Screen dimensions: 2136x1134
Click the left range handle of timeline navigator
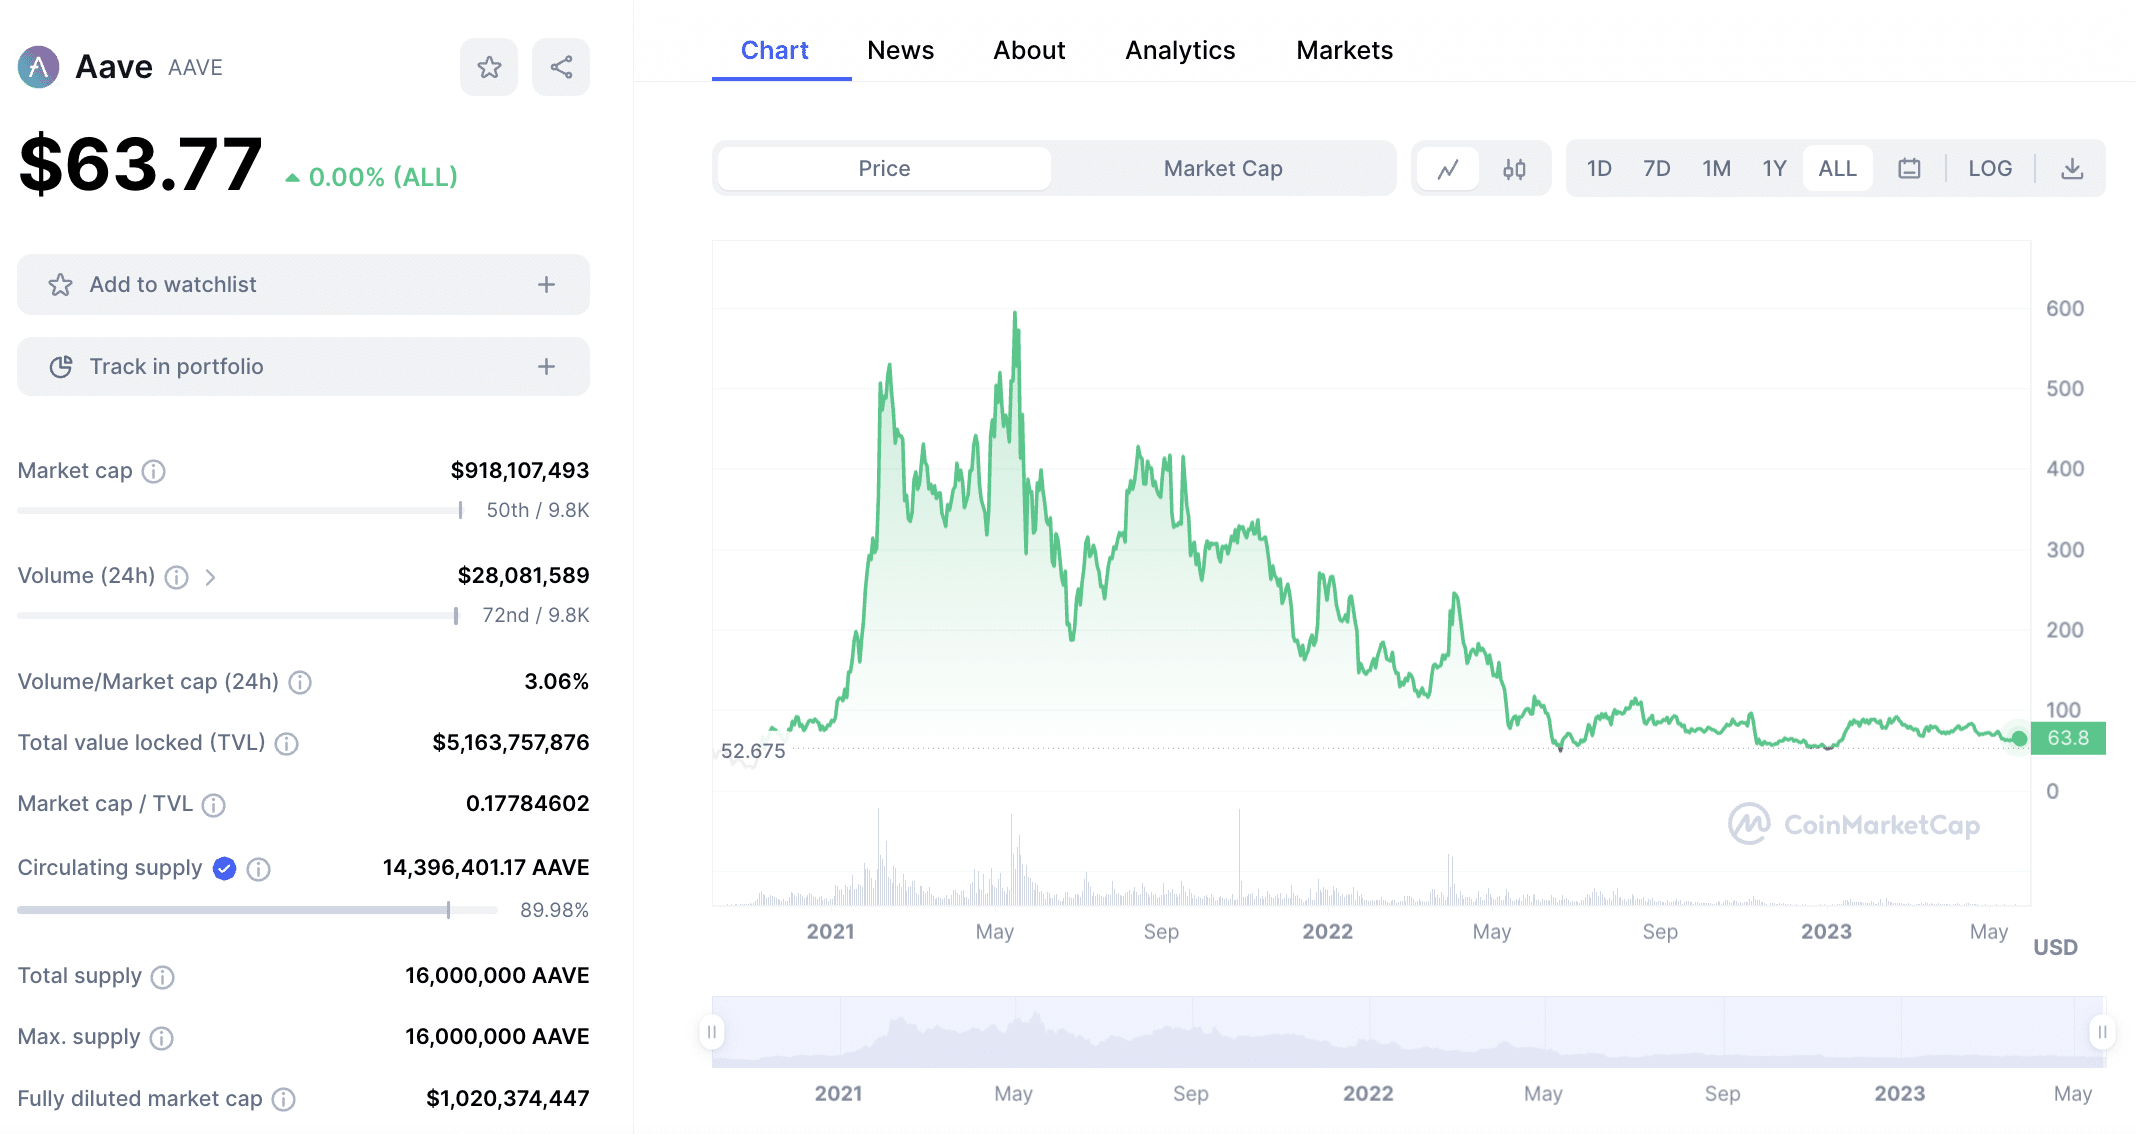point(712,1032)
